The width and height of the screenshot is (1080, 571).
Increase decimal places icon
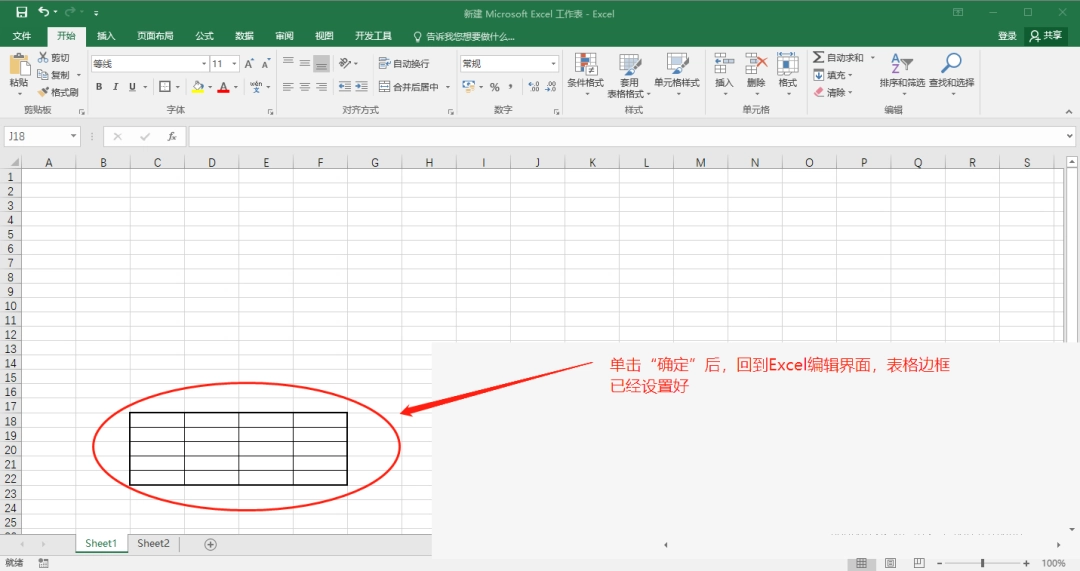point(534,87)
